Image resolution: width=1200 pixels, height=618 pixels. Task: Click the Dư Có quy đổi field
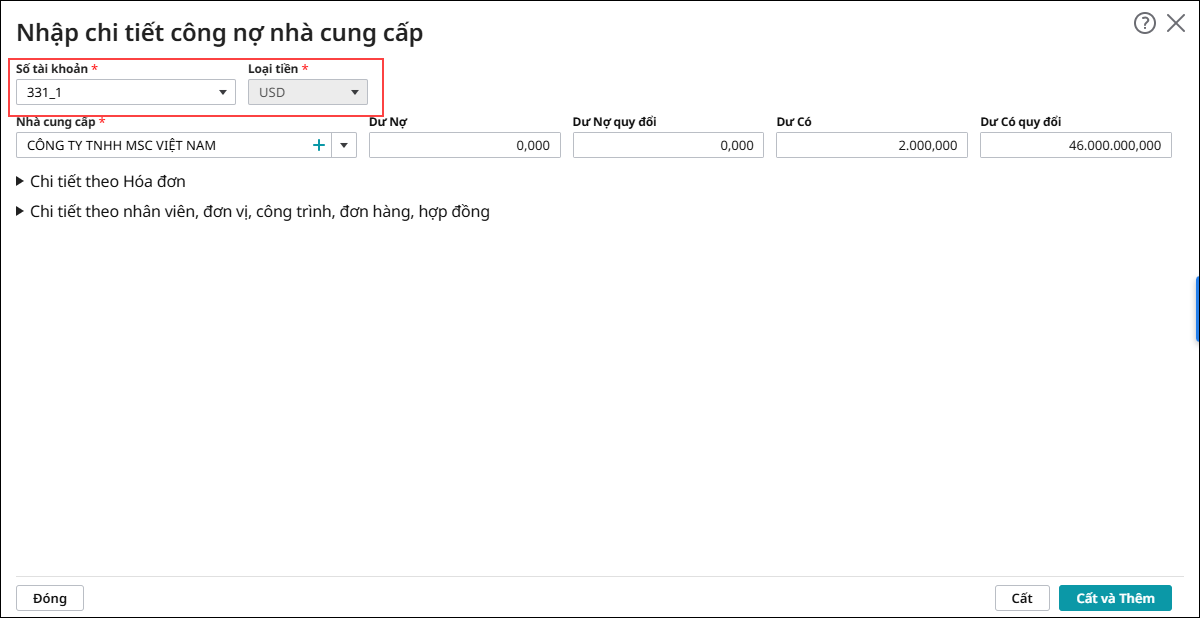(x=1075, y=145)
